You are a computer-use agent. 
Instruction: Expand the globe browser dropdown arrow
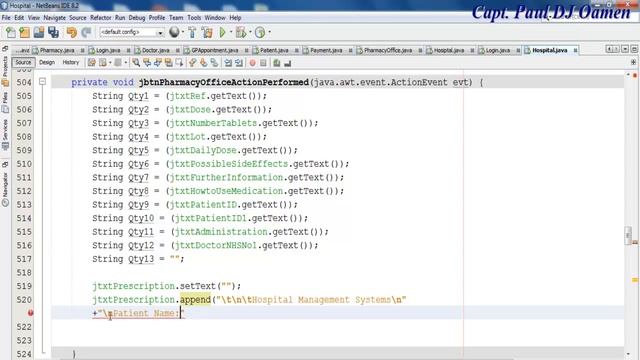pyautogui.click(x=183, y=32)
